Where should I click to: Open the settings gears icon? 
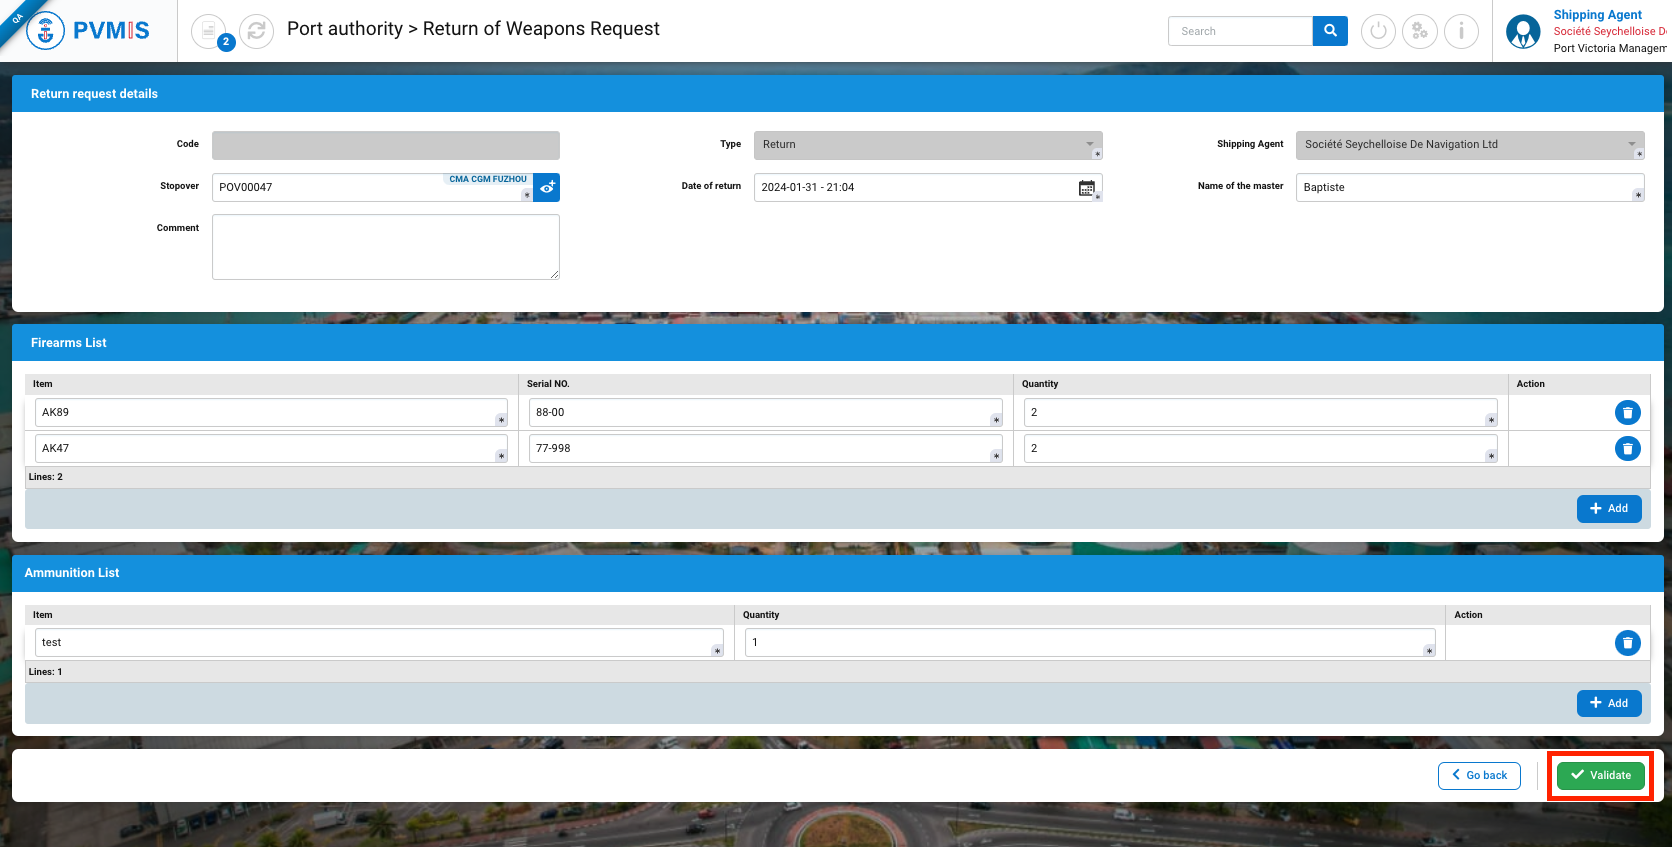pyautogui.click(x=1419, y=31)
